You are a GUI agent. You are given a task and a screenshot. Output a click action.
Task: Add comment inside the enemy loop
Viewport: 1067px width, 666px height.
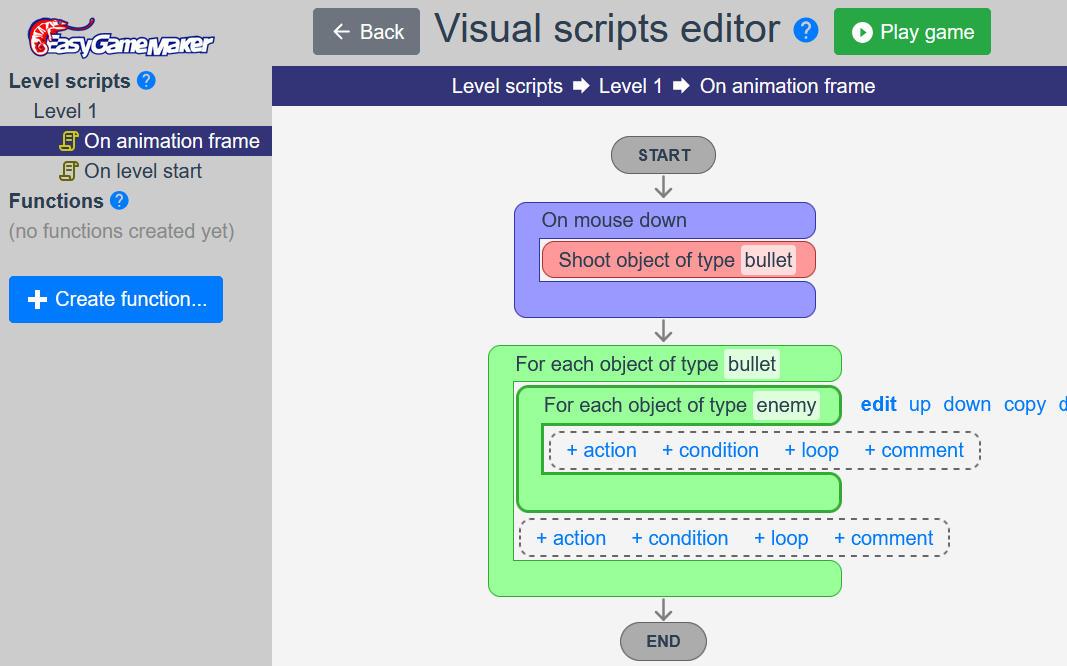click(x=914, y=450)
